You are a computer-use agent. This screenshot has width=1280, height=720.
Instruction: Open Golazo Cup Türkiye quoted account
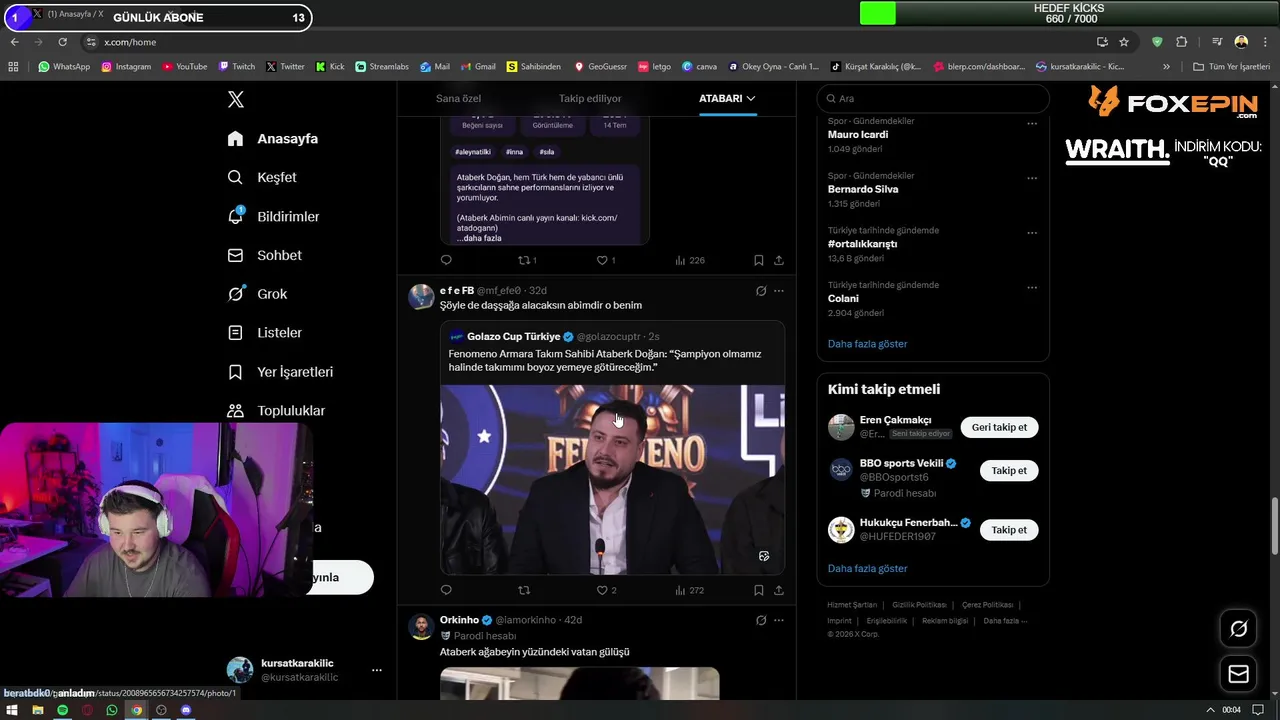coord(513,336)
